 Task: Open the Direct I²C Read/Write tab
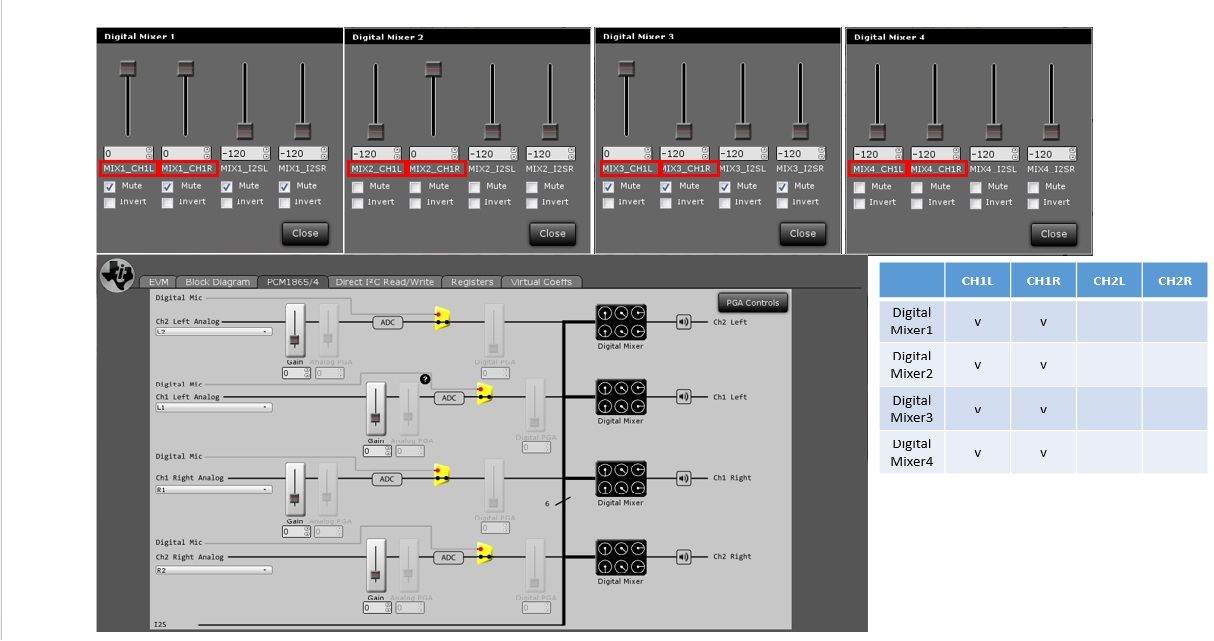(385, 282)
